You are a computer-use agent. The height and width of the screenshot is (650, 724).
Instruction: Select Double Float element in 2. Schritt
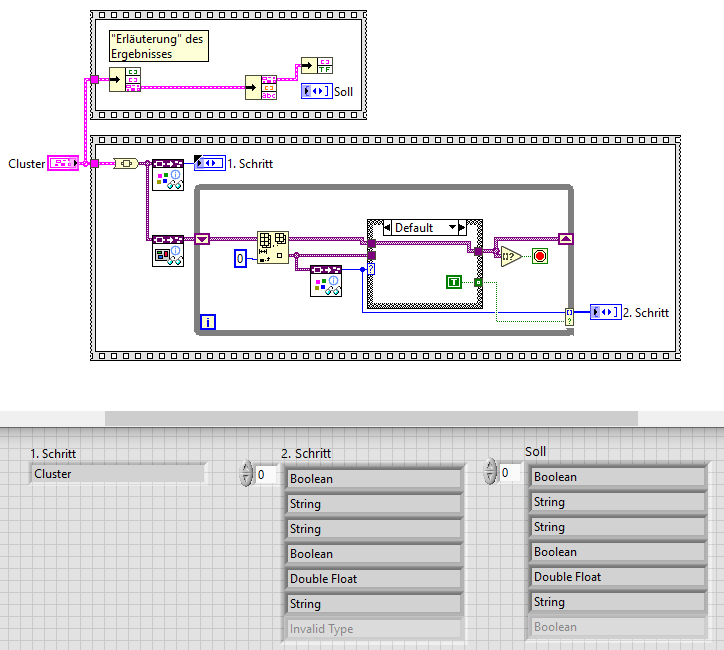[374, 578]
